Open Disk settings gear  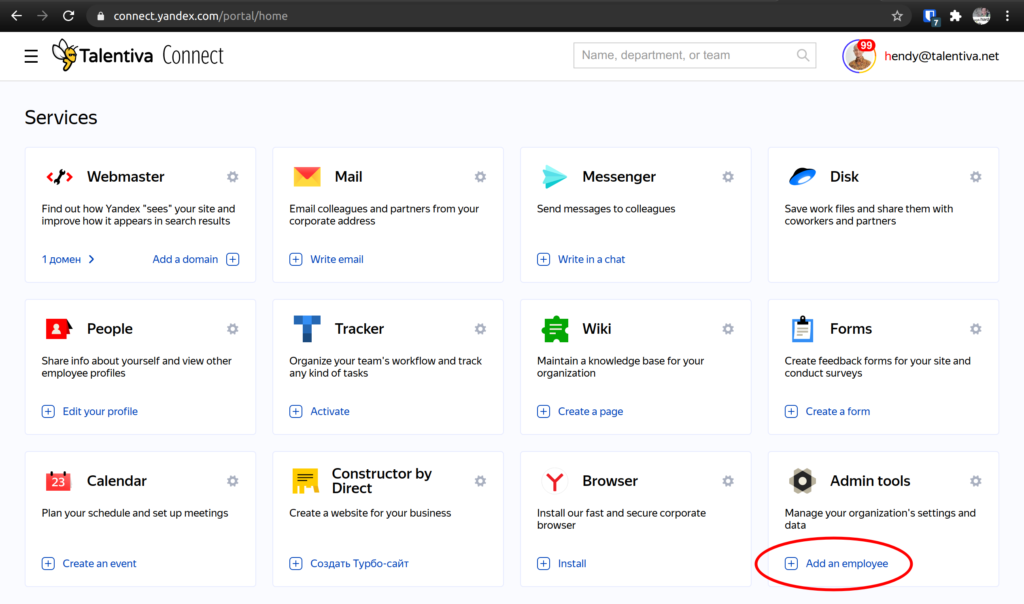[x=975, y=177]
